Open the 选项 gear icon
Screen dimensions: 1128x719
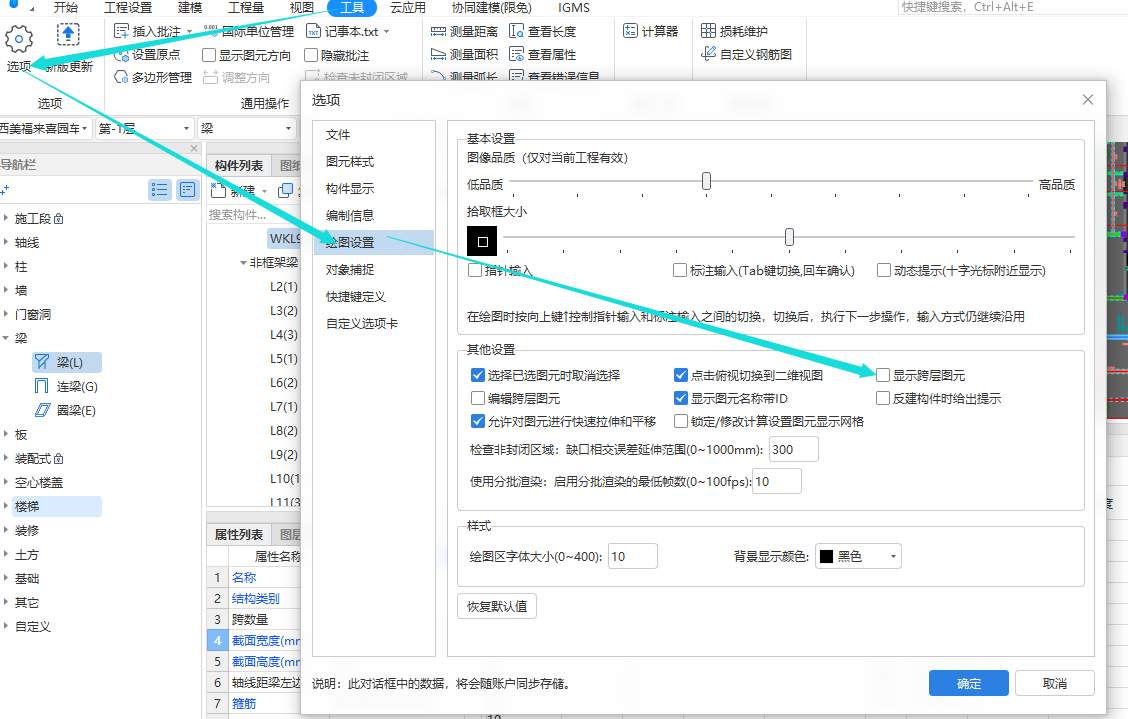pos(19,39)
